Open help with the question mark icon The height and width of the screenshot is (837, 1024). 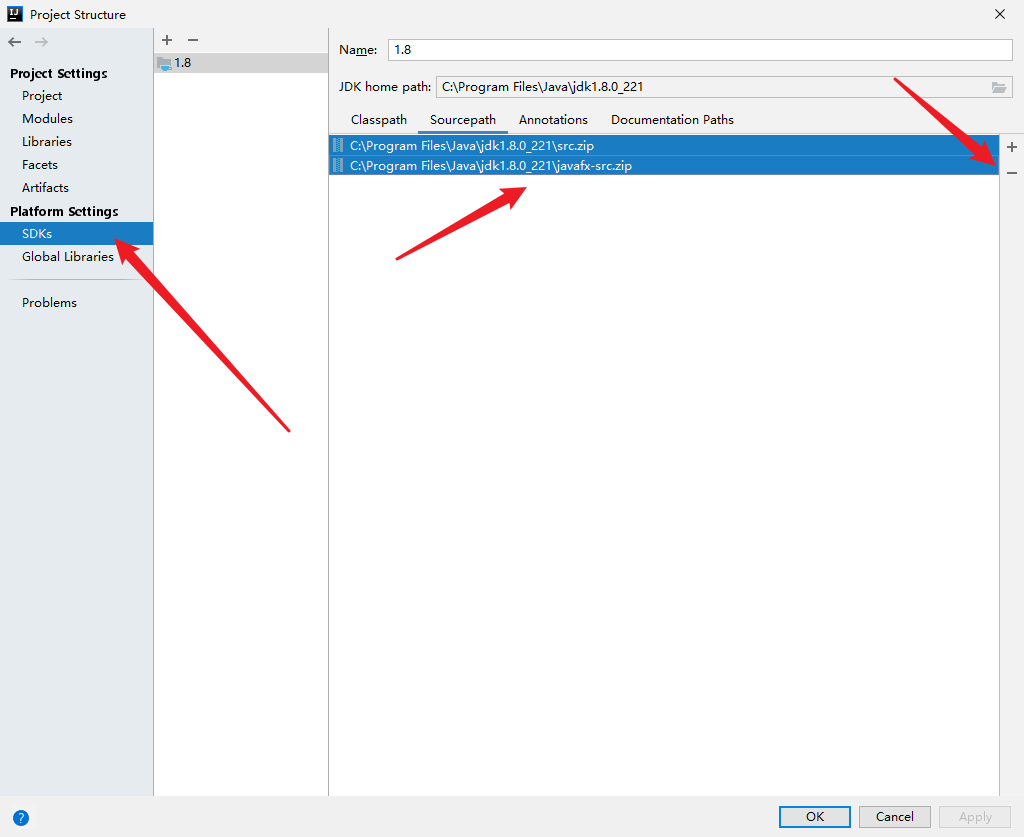[21, 817]
